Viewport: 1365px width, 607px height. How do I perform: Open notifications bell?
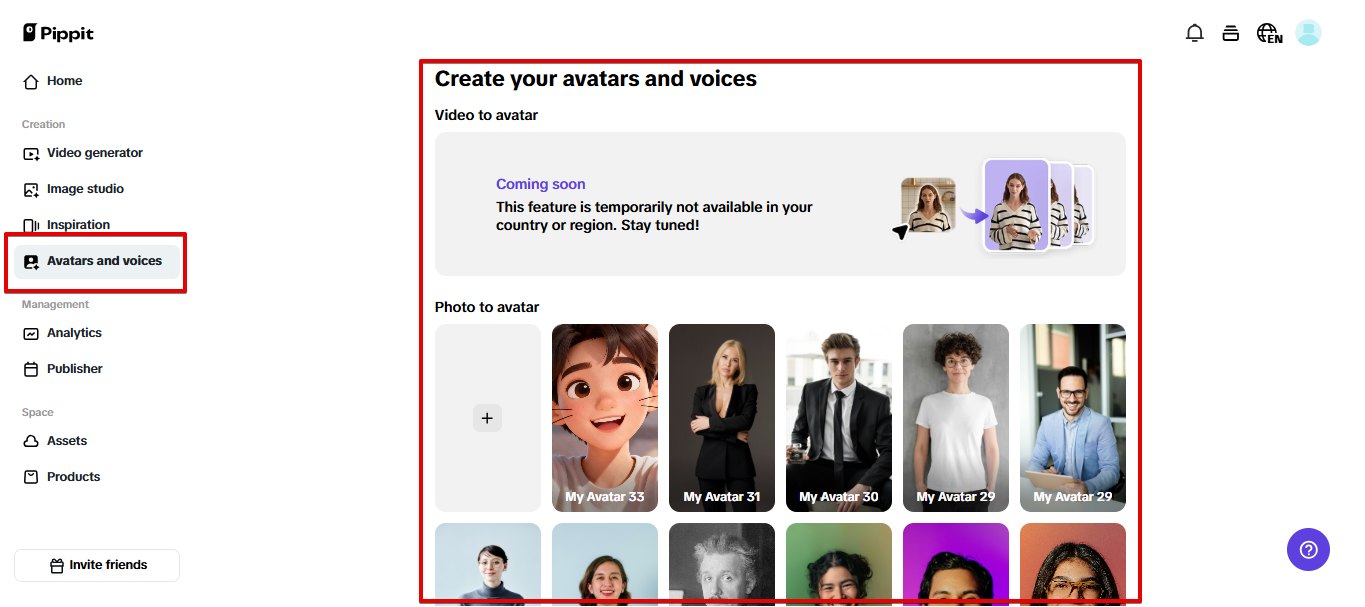[1194, 32]
